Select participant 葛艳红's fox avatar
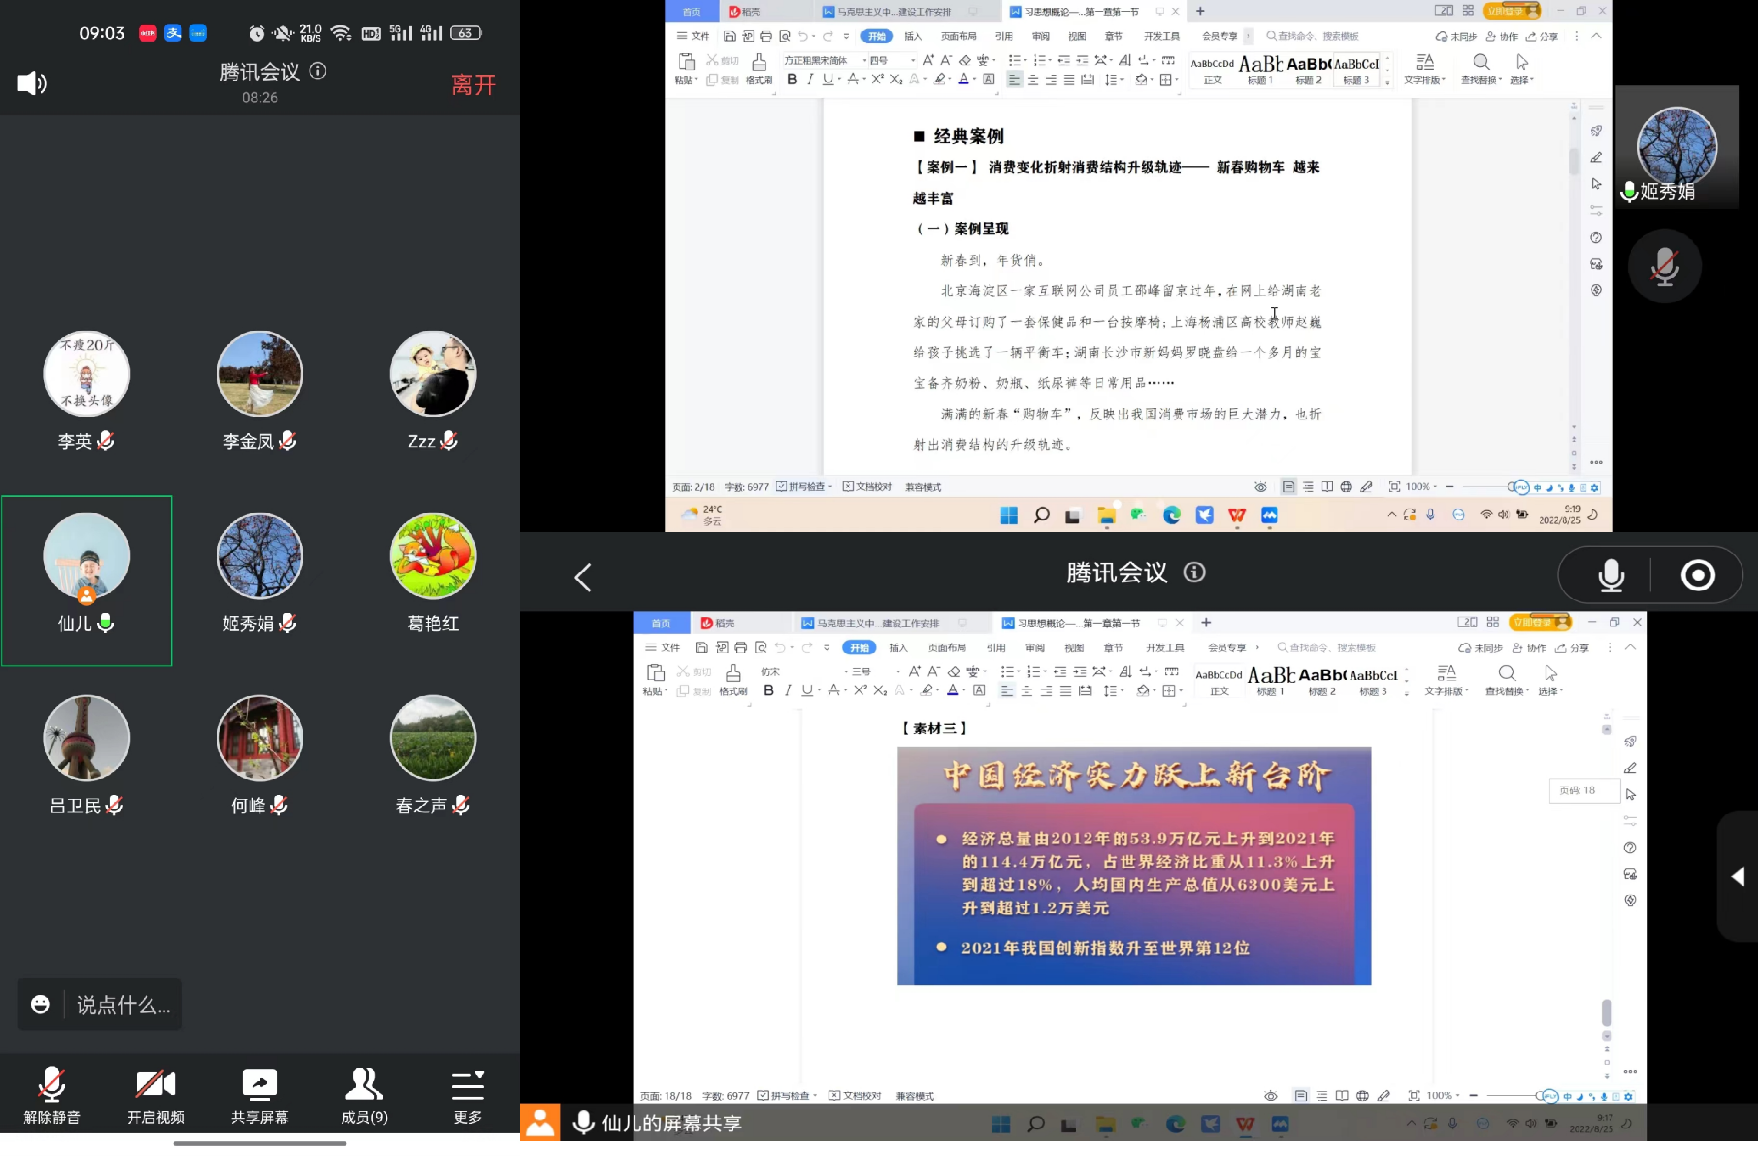1758x1156 pixels. pos(433,556)
